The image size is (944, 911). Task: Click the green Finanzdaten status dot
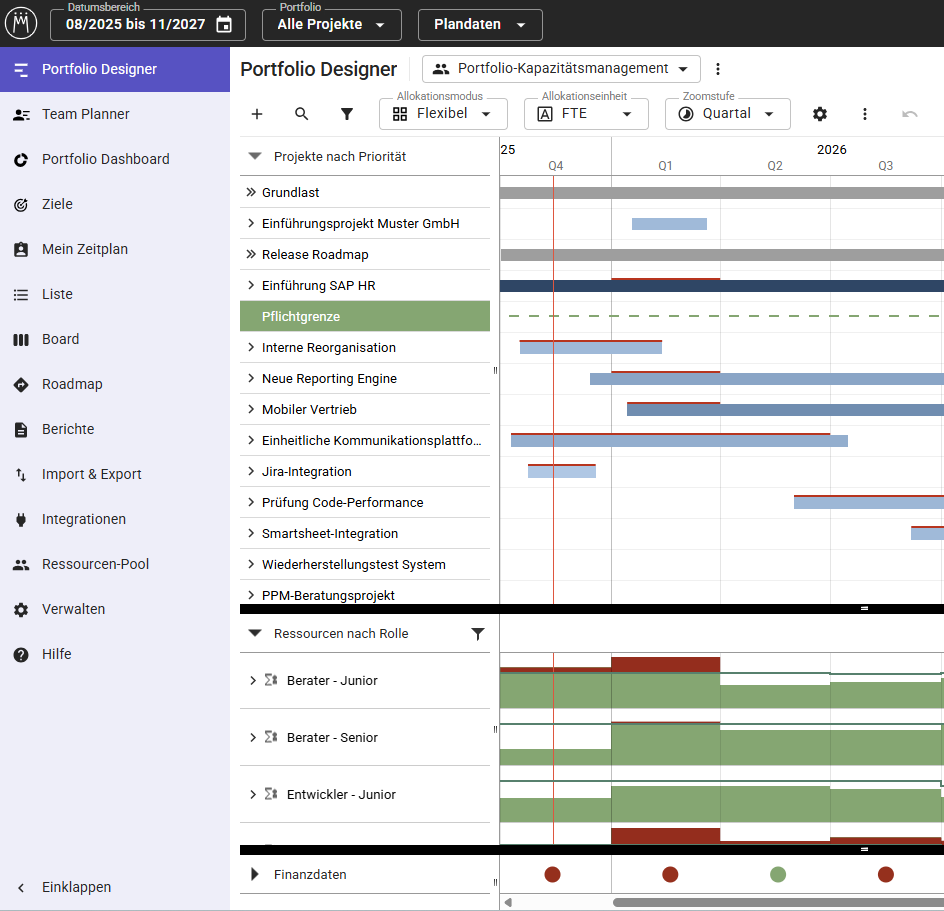(x=778, y=875)
